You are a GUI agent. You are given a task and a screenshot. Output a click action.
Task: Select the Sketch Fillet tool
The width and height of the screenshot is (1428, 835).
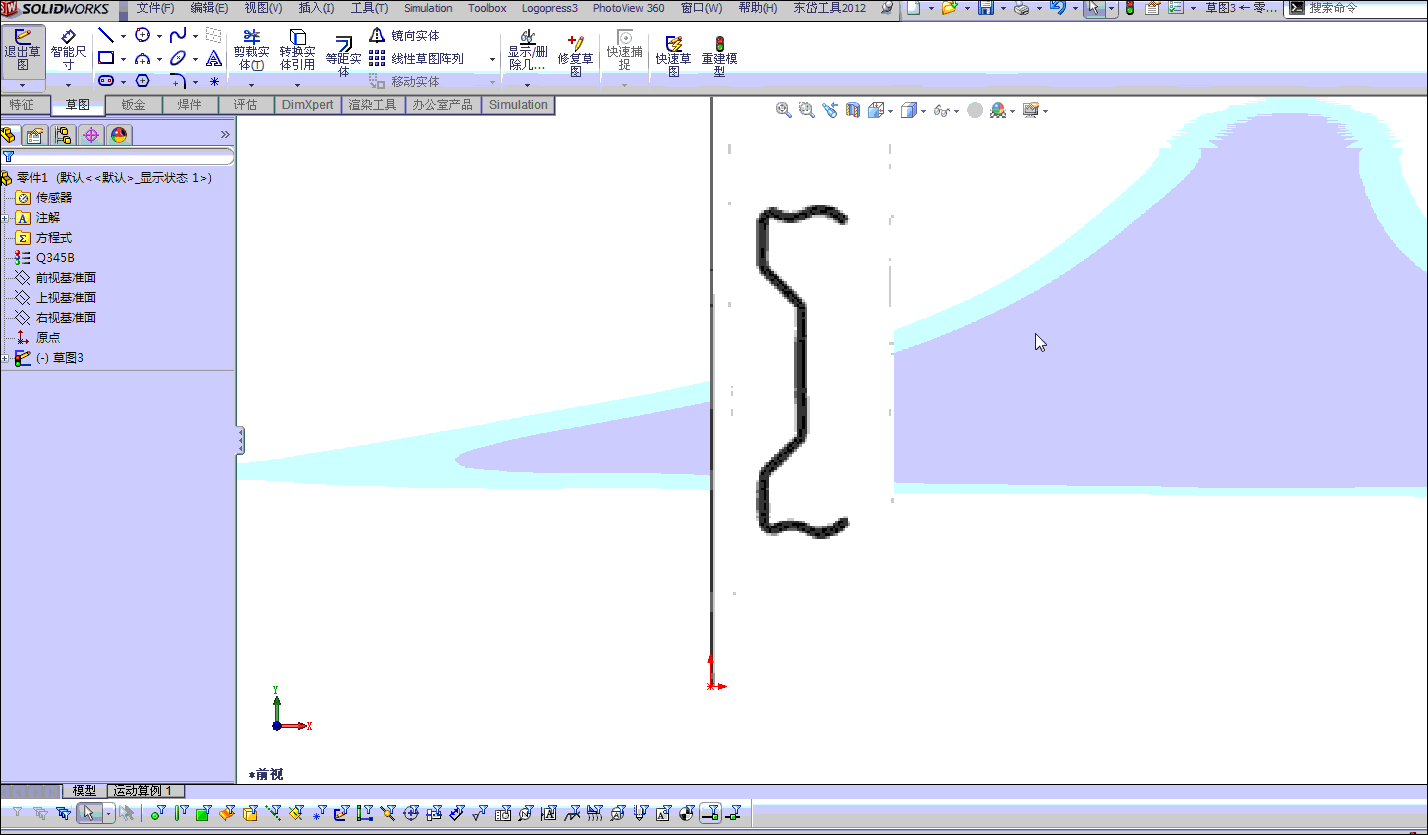178,81
